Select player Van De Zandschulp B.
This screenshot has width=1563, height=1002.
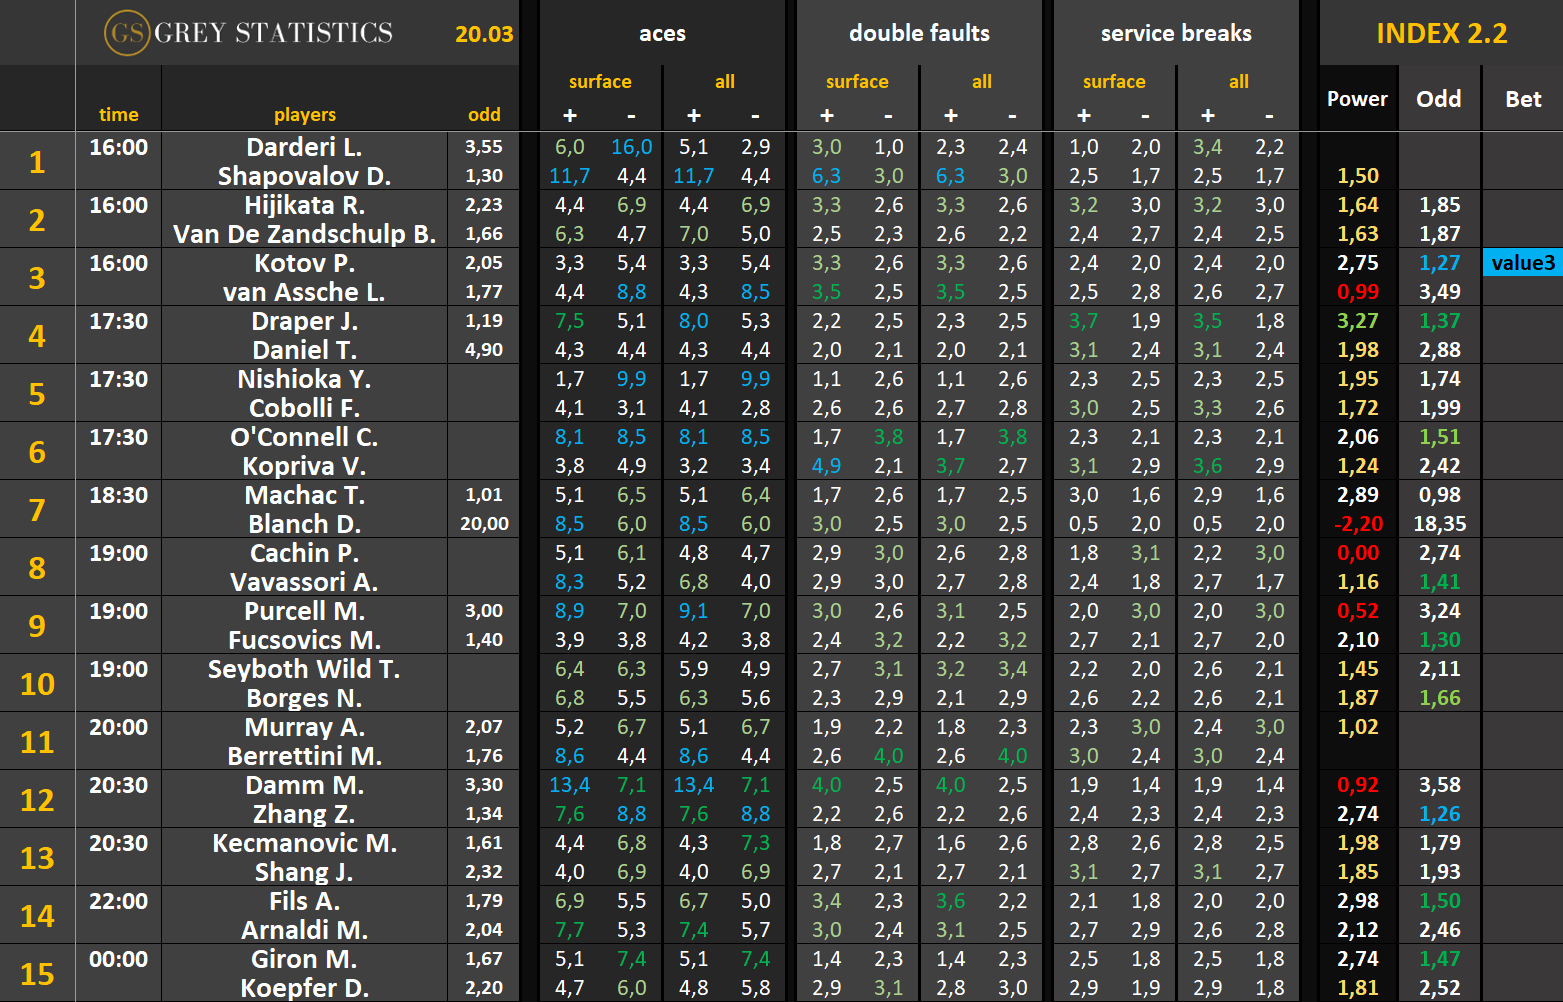coord(304,234)
